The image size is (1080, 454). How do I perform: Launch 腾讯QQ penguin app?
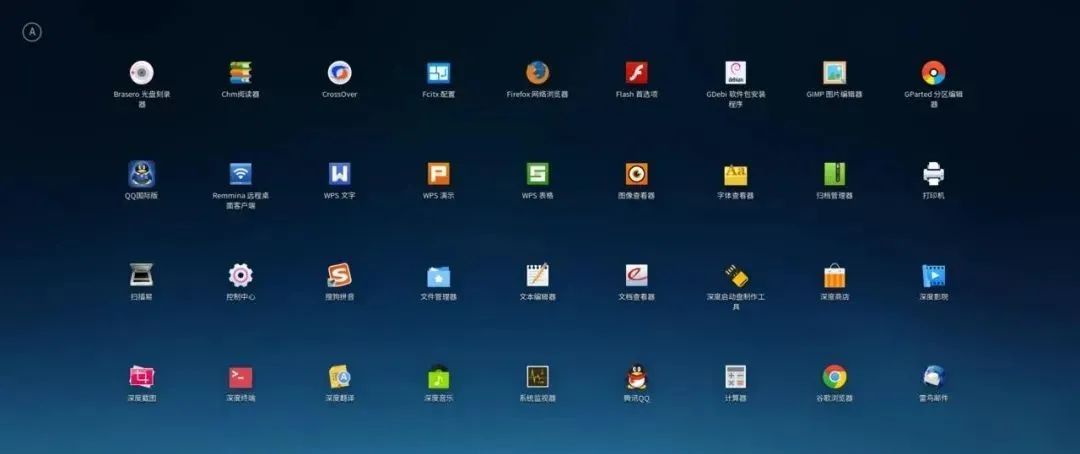pyautogui.click(x=636, y=376)
